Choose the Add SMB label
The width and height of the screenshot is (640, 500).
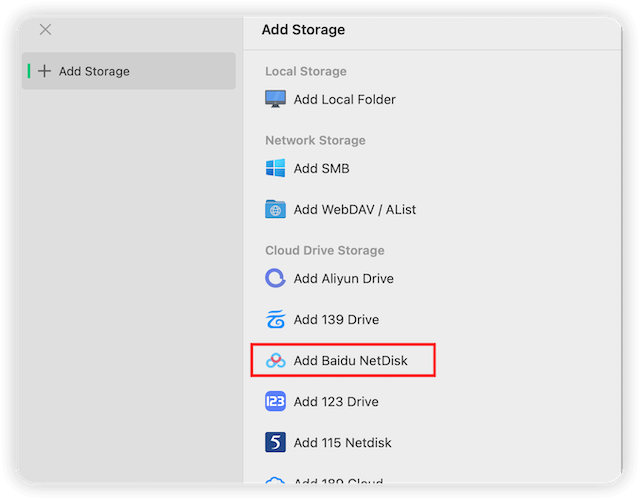(321, 168)
